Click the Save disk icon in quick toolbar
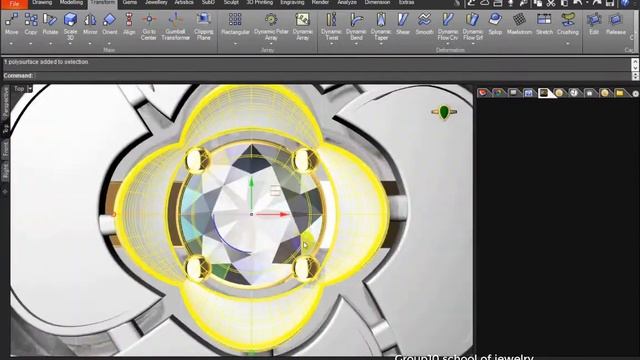The image size is (640, 360). click(610, 3)
